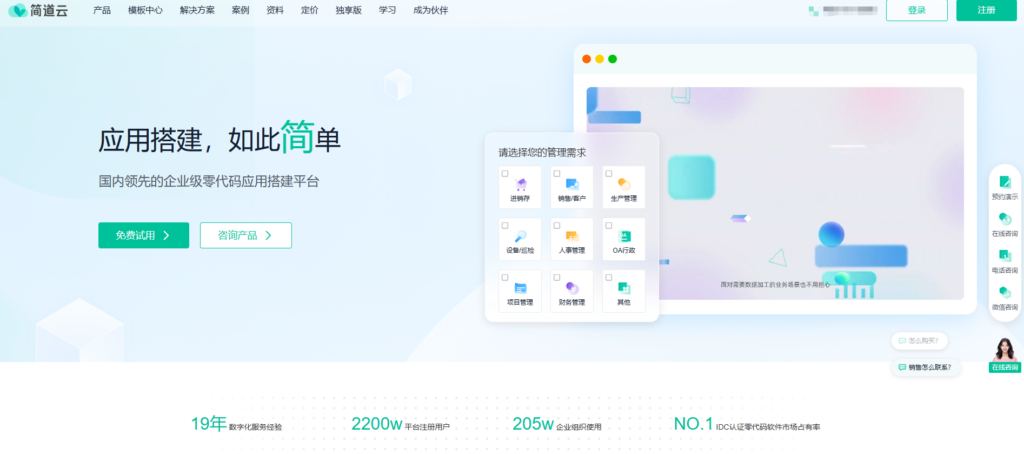Click the 咨询产品 outlined button
The height and width of the screenshot is (454, 1024).
tap(246, 235)
